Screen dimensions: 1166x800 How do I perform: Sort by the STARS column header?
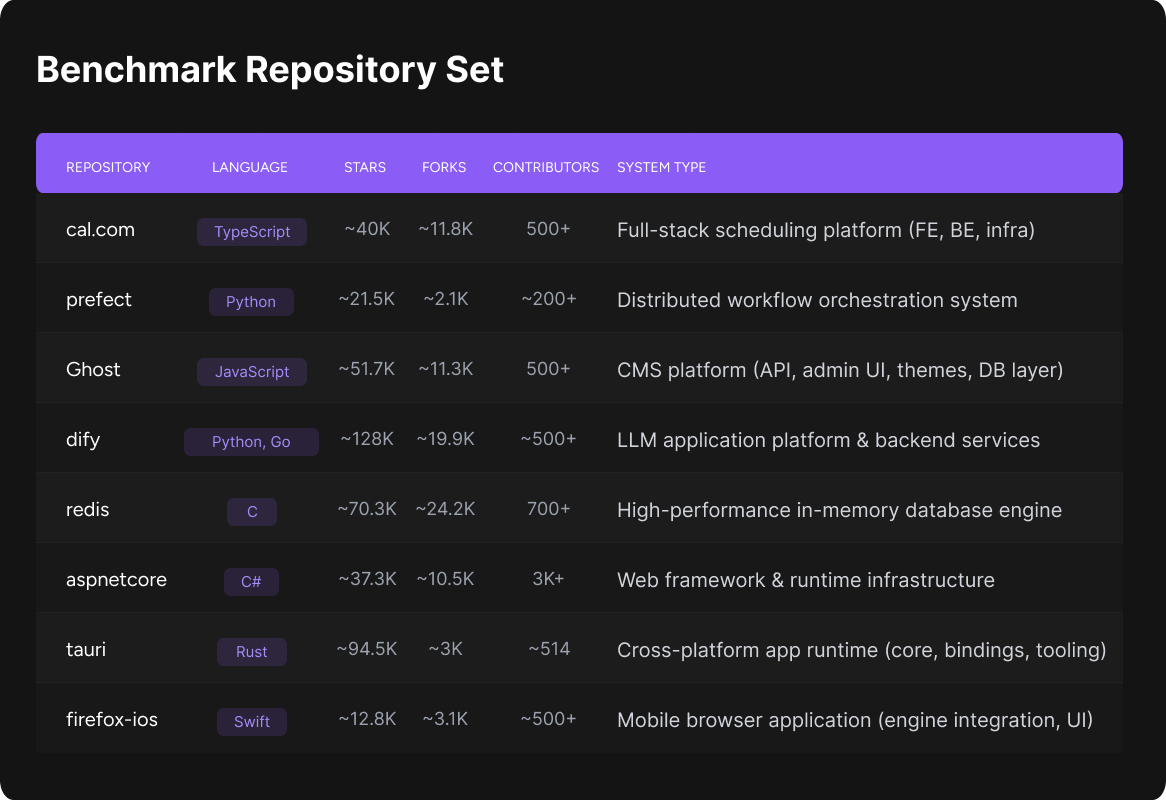pyautogui.click(x=365, y=167)
